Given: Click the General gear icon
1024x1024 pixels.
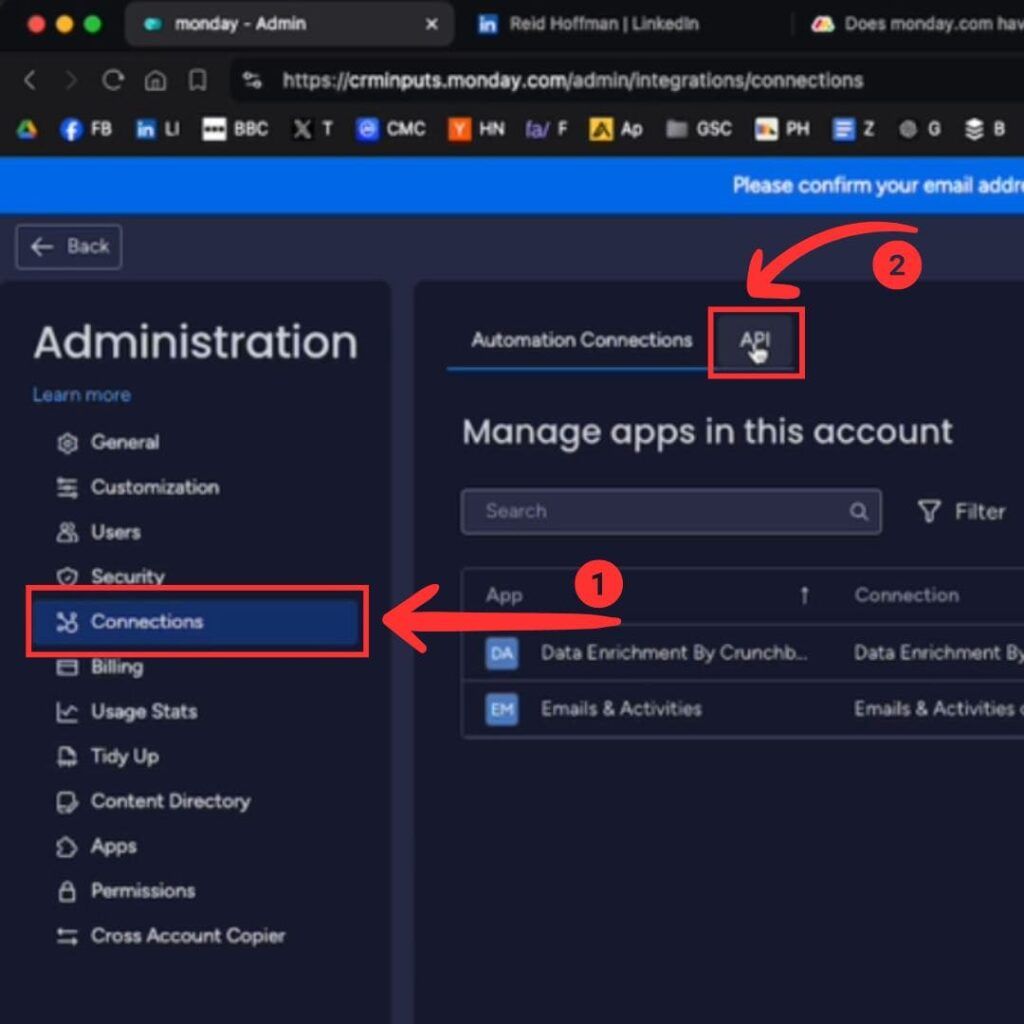Looking at the screenshot, I should pos(67,443).
